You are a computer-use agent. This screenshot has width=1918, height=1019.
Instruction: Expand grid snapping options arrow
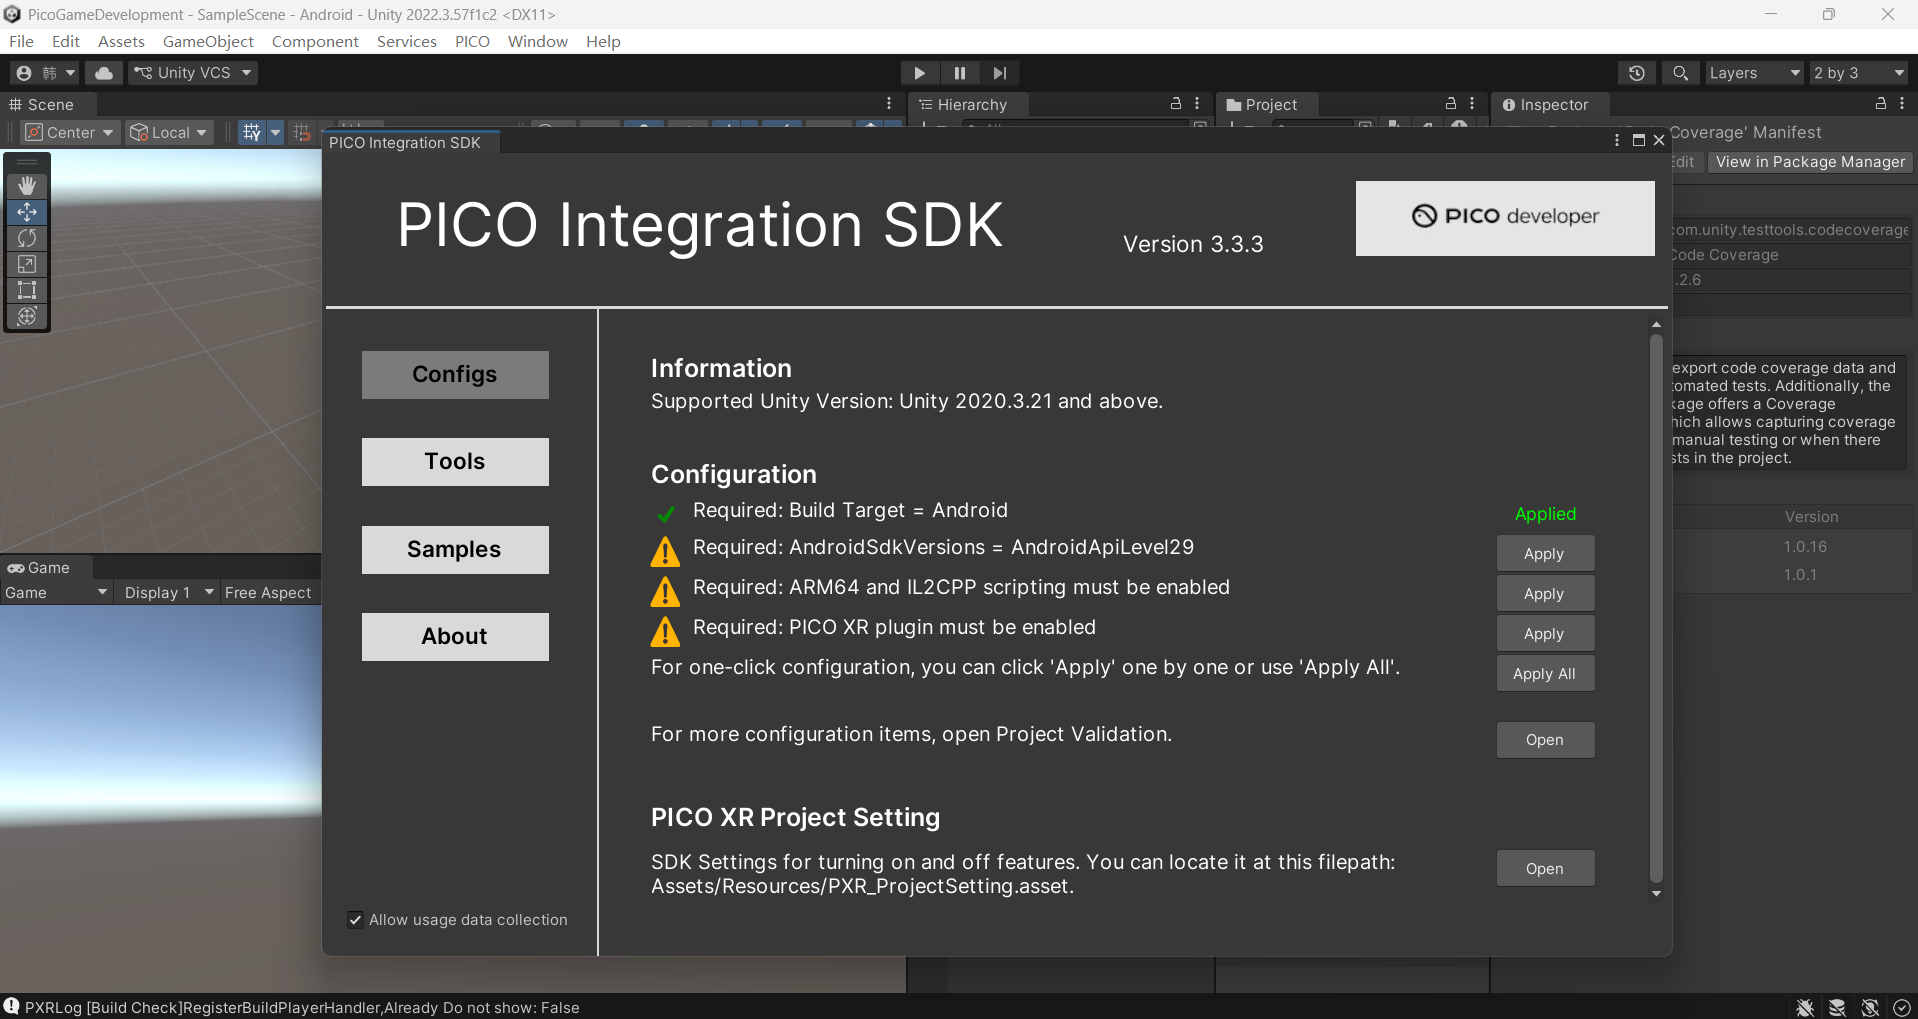[276, 132]
